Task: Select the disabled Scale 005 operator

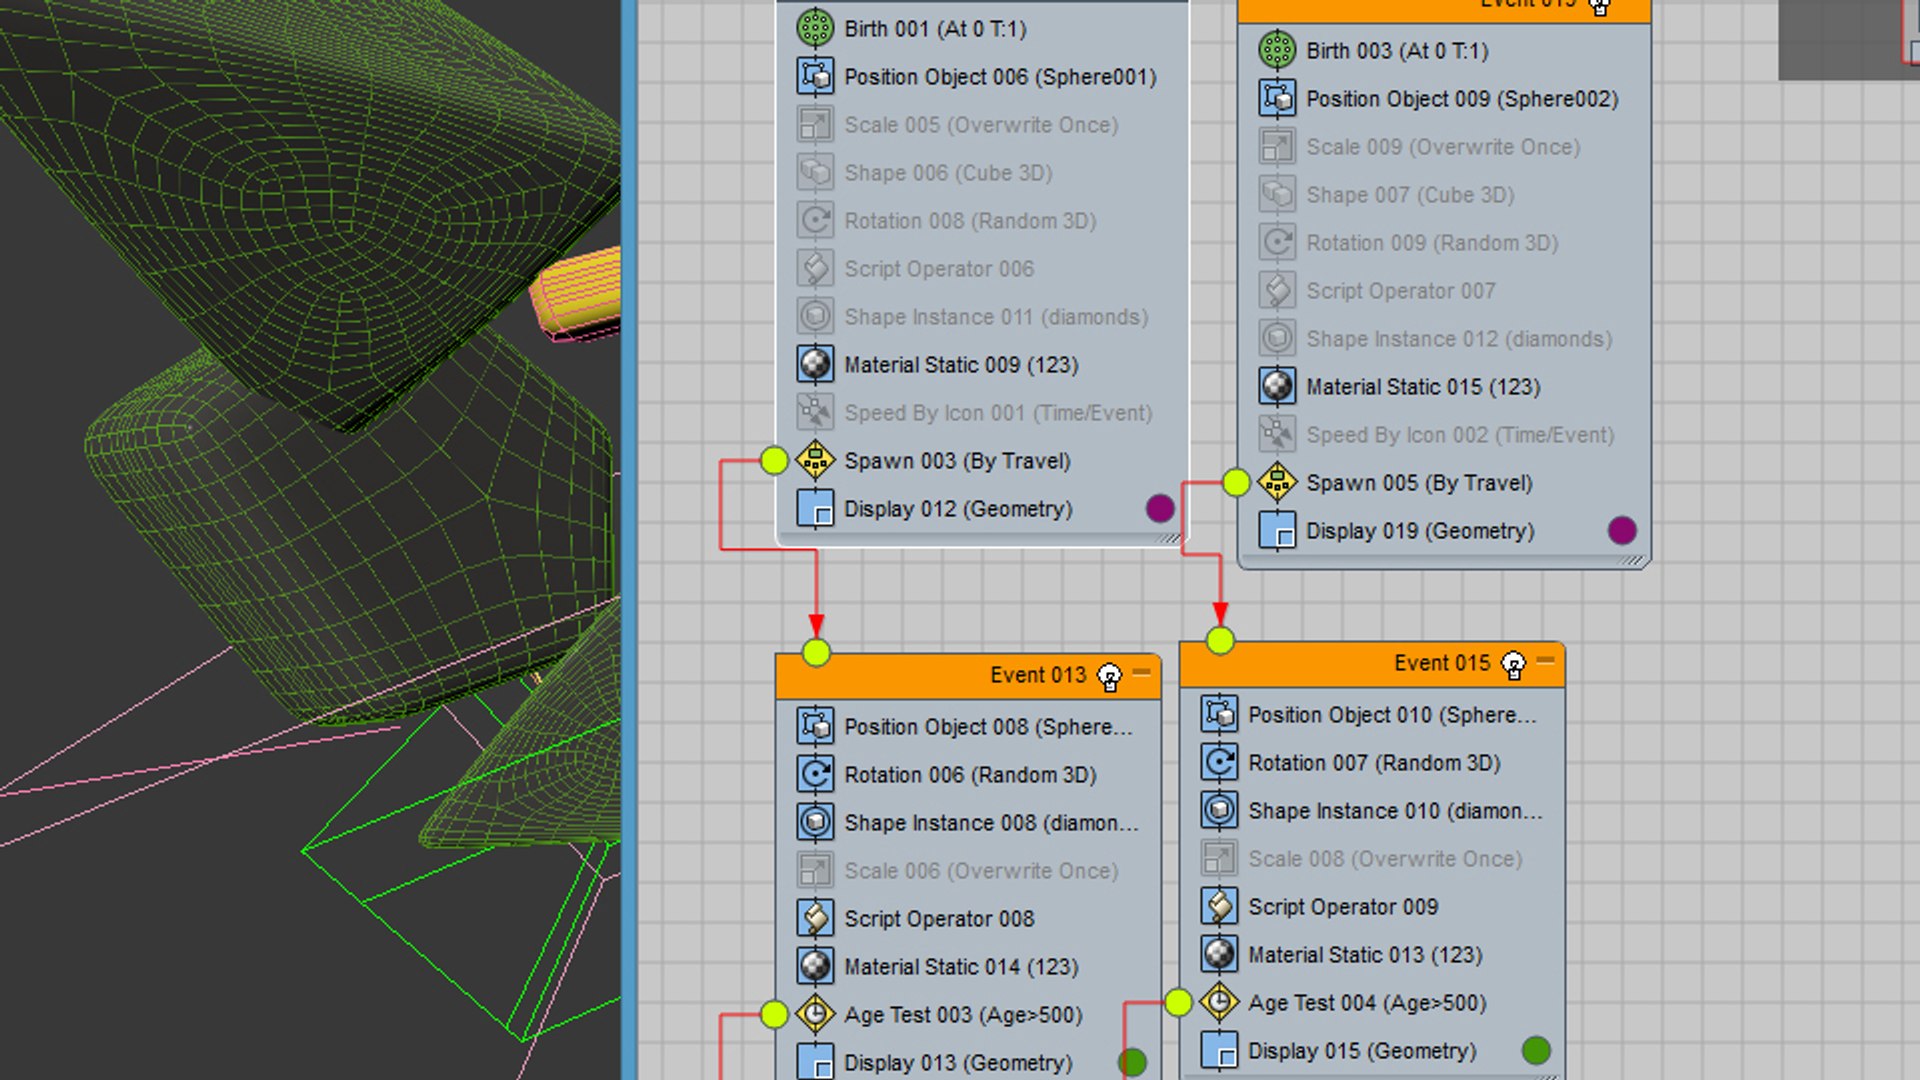Action: (982, 124)
